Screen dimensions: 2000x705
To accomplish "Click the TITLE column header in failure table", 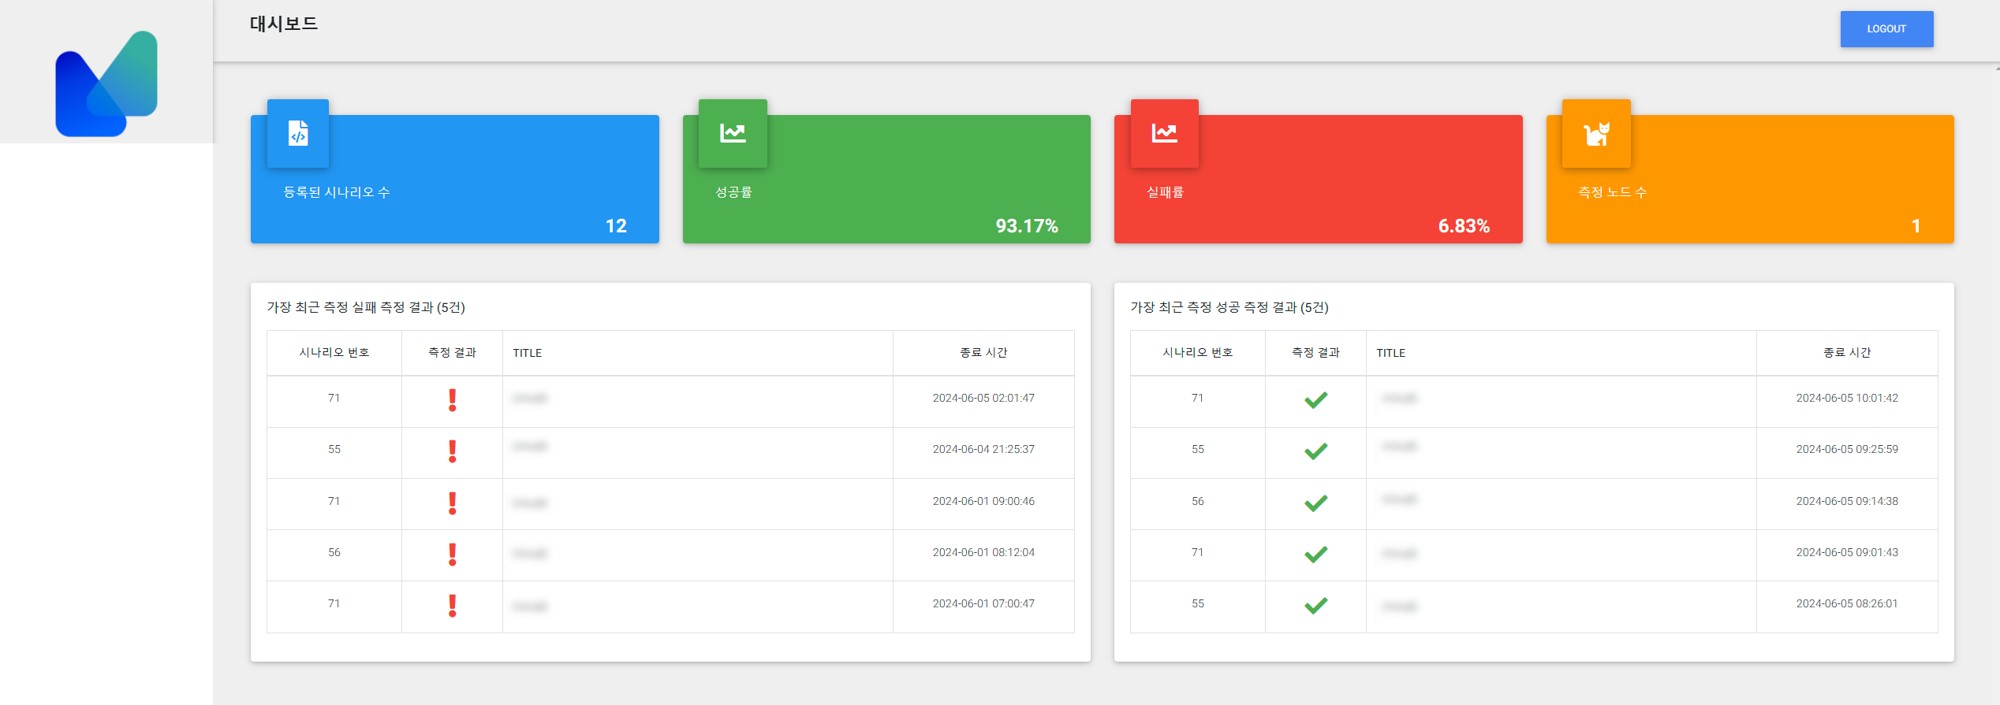I will [527, 353].
